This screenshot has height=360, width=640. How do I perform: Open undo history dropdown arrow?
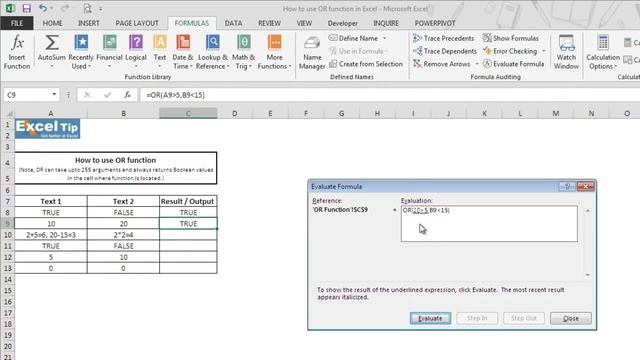51,8
